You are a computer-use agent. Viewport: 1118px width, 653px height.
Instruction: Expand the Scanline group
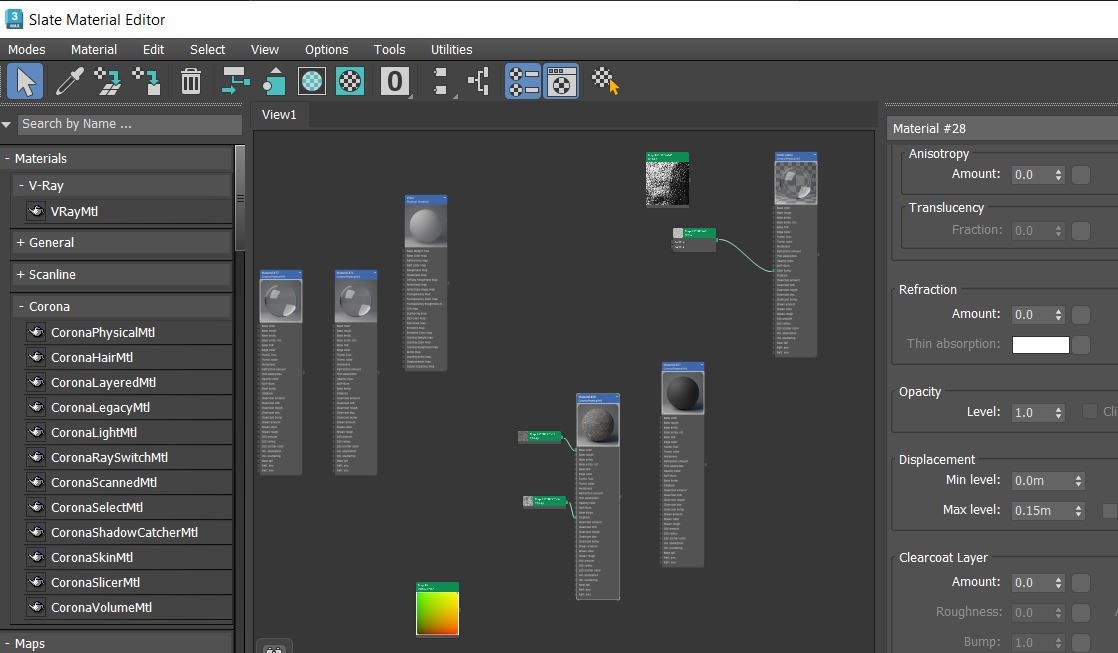21,274
